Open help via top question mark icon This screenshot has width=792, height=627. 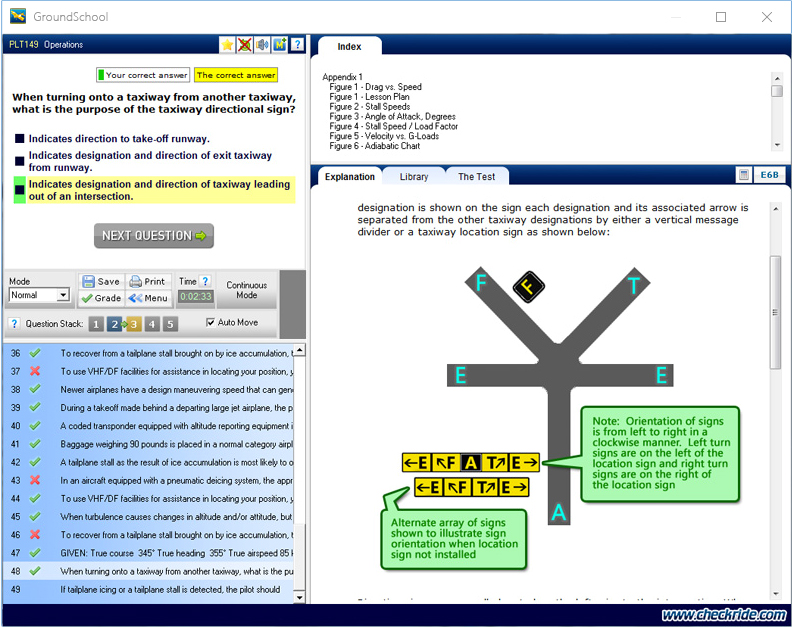[297, 45]
